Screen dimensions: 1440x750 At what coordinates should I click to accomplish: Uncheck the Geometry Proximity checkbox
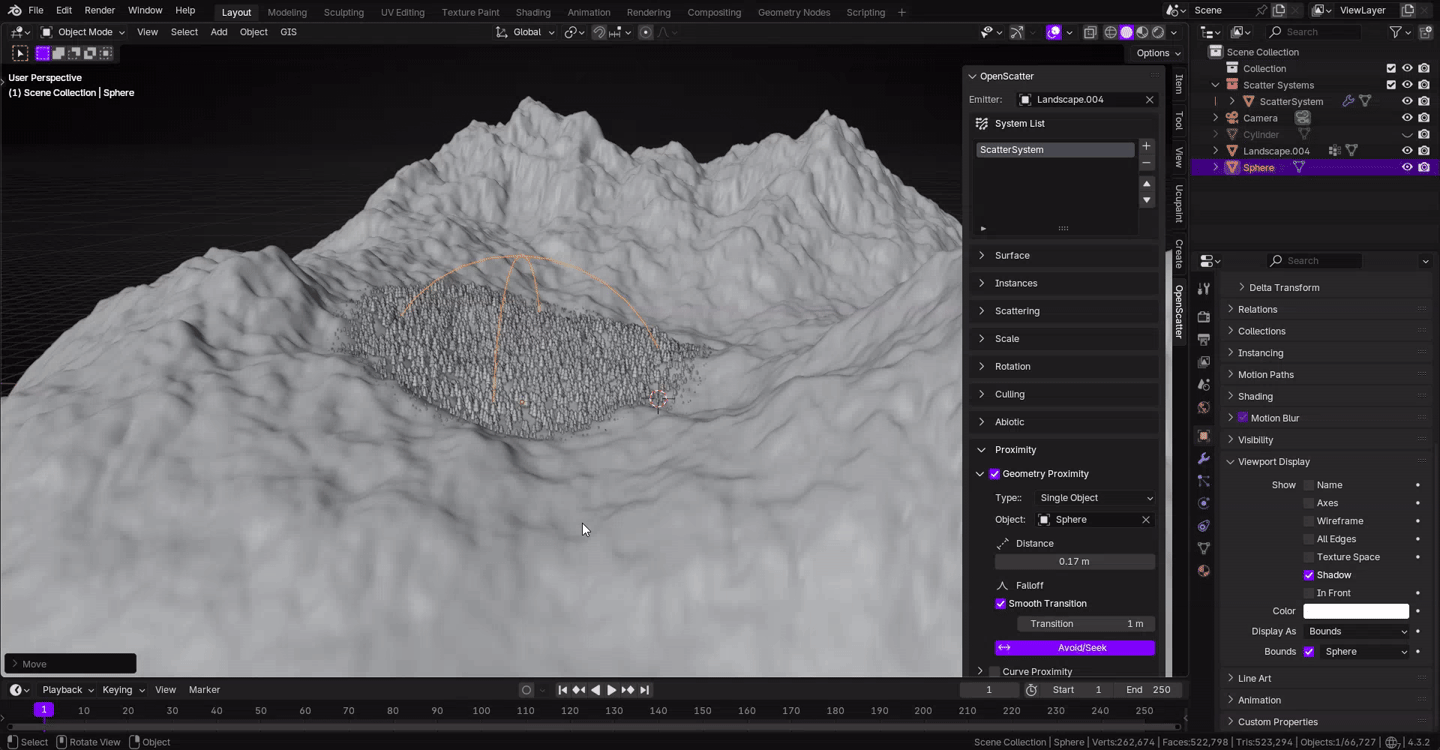(995, 474)
